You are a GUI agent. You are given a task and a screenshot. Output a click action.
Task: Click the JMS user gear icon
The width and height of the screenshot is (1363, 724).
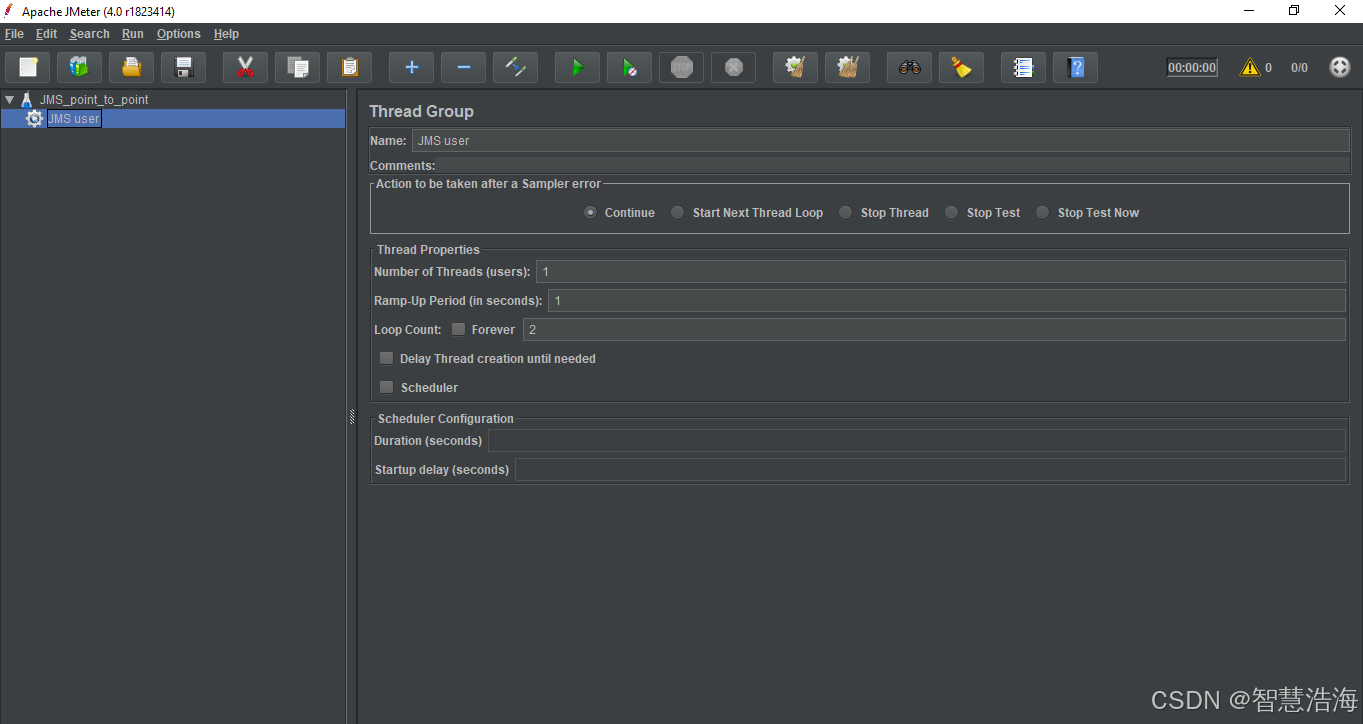click(x=35, y=118)
